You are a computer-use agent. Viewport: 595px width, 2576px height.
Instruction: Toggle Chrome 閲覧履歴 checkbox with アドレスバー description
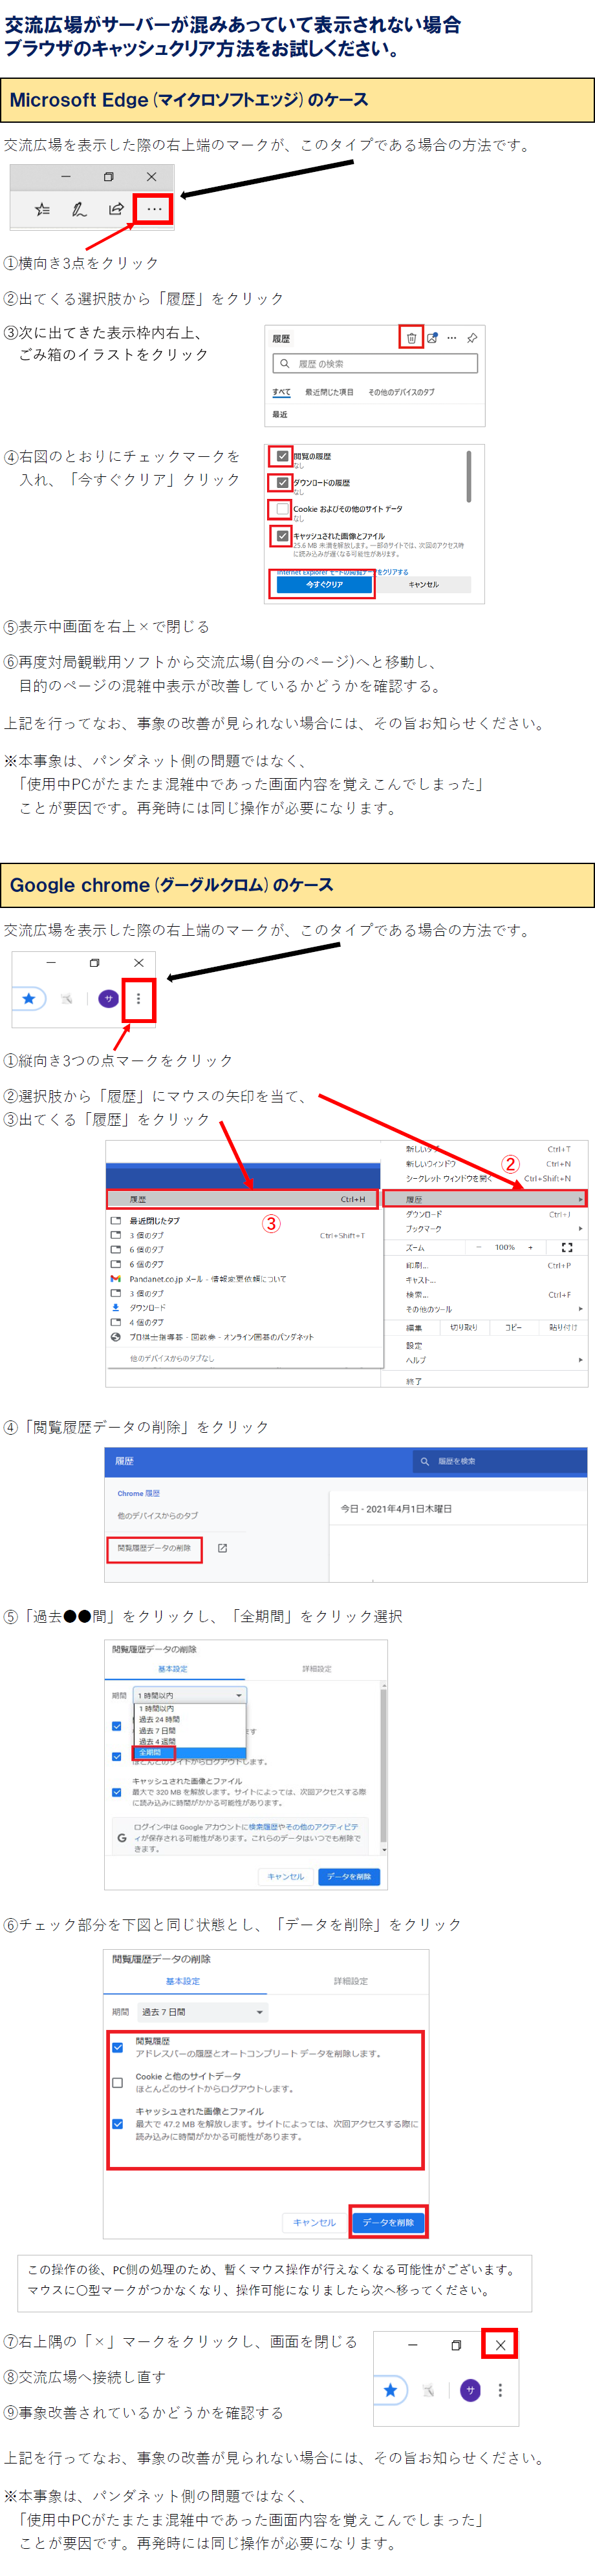tap(117, 2047)
